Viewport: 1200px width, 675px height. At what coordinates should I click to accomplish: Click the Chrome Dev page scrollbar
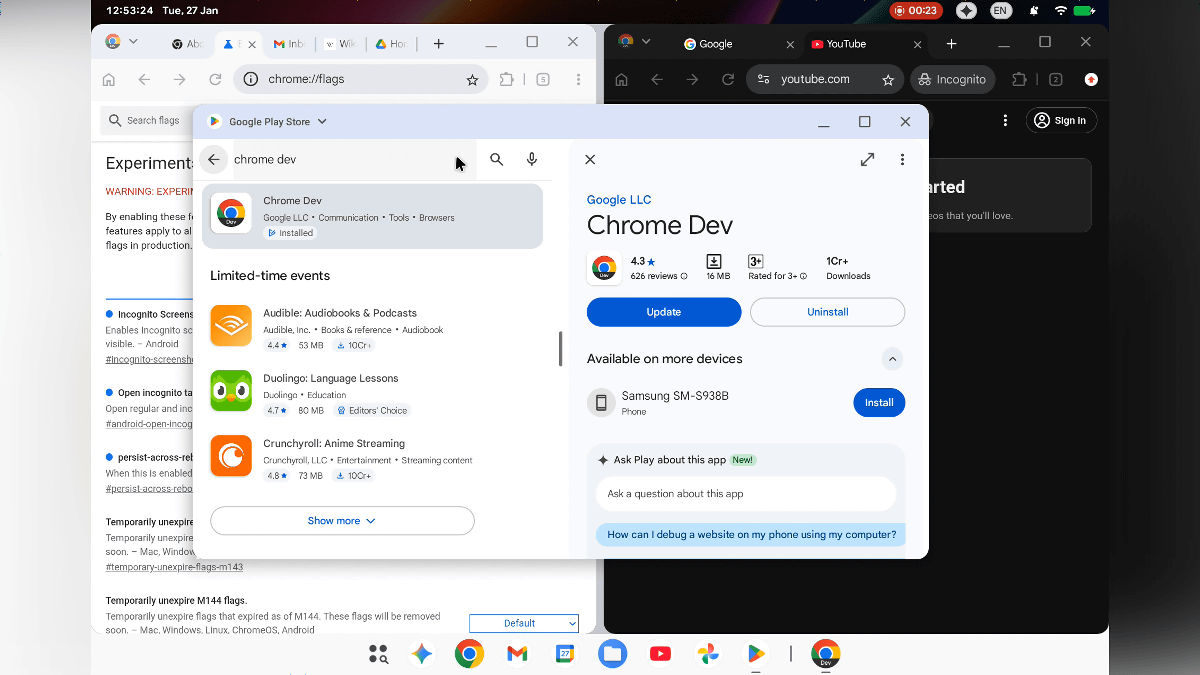pos(559,349)
